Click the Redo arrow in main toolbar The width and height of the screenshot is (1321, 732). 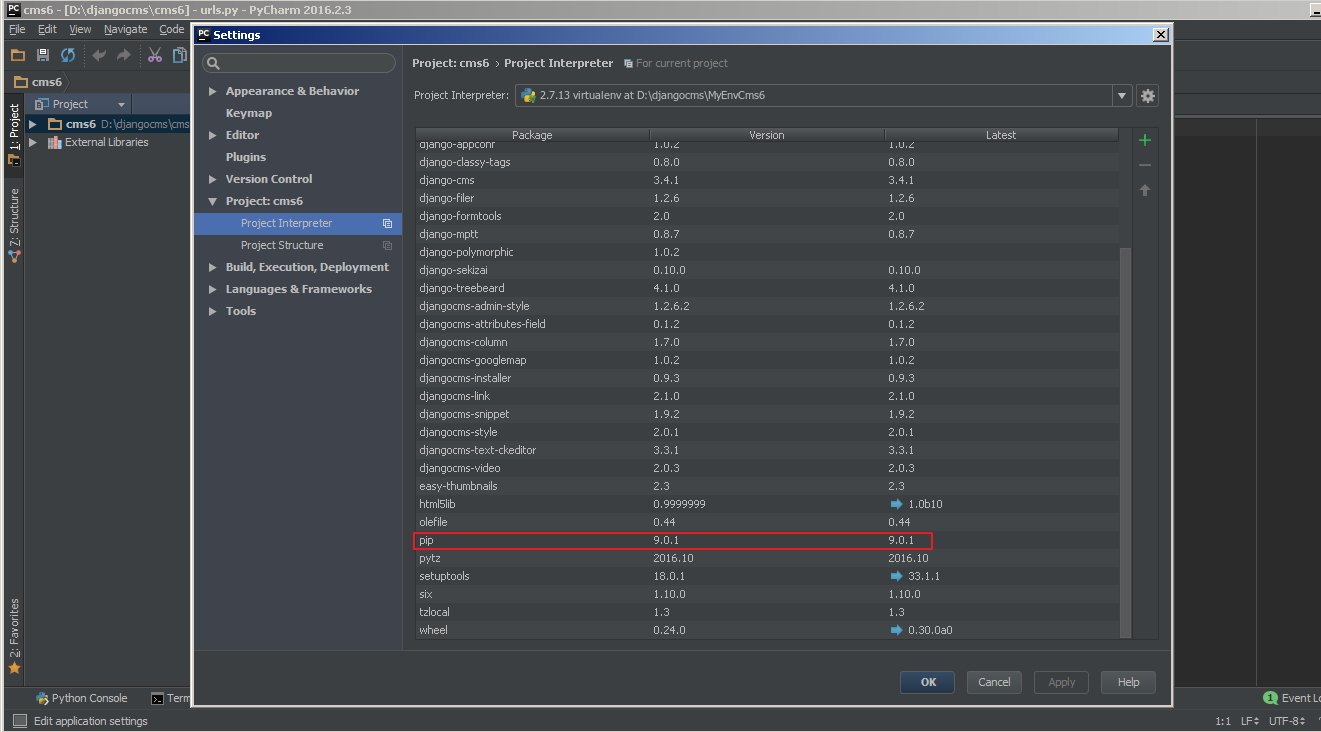[x=124, y=55]
